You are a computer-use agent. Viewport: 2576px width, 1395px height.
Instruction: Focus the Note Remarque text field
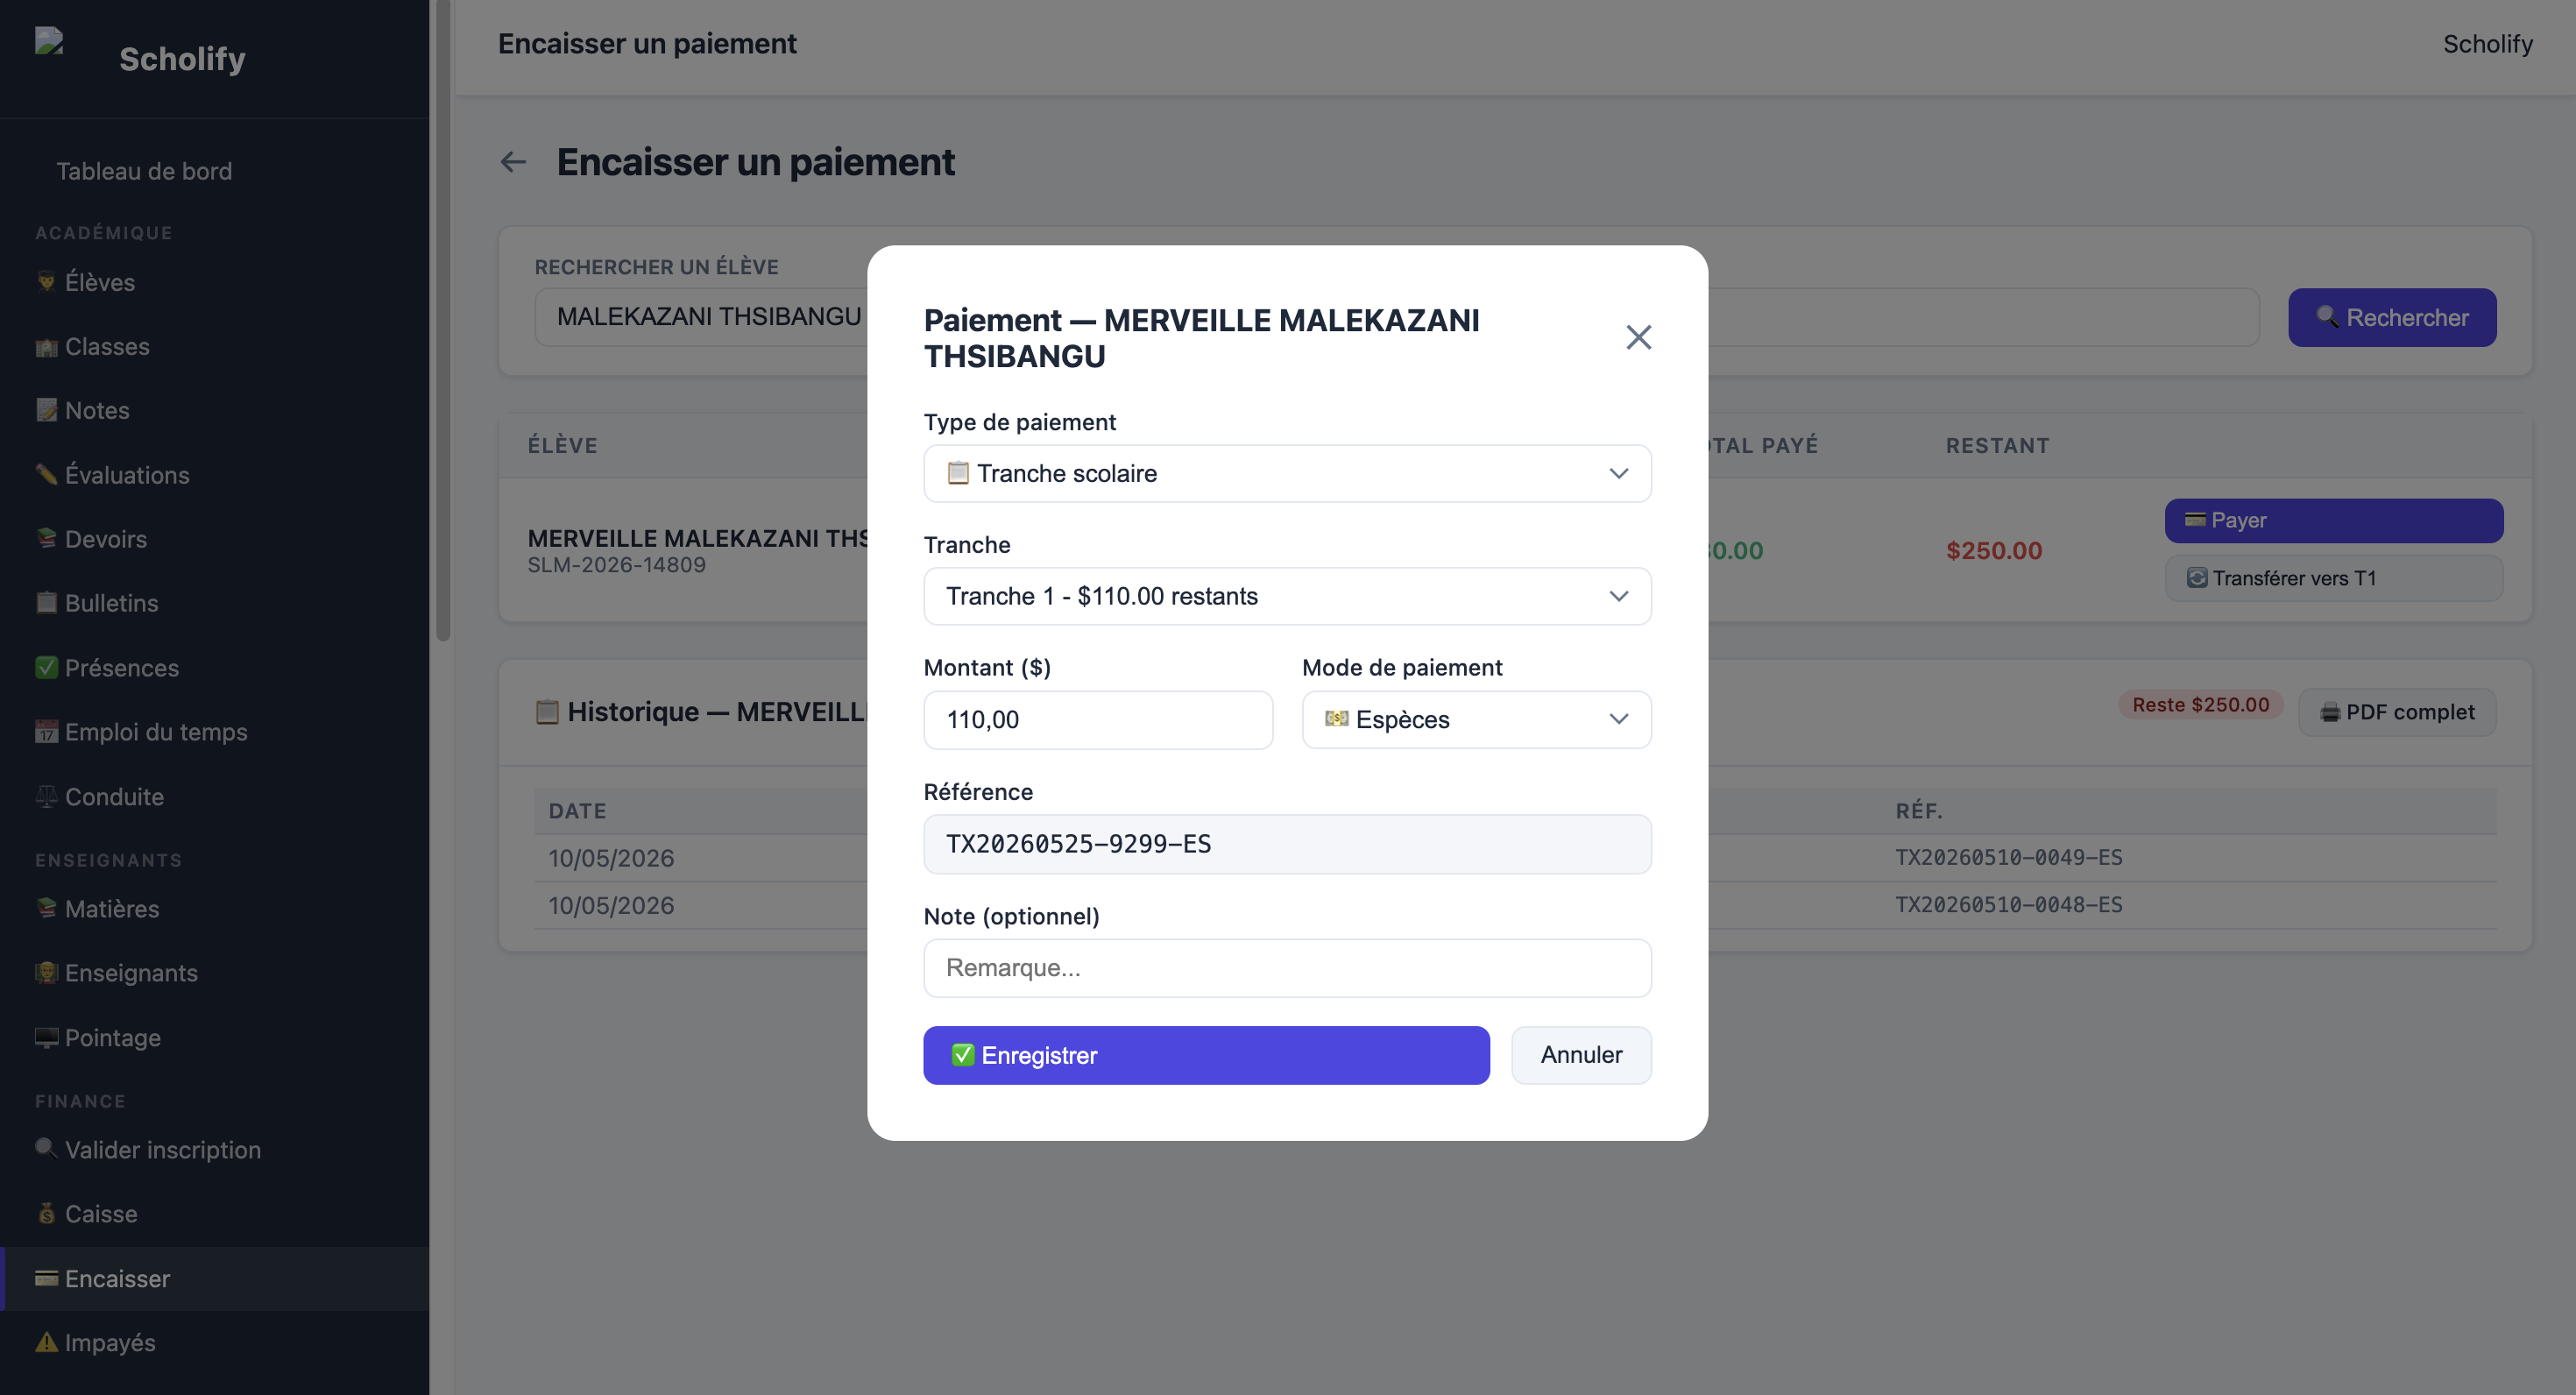coord(1287,967)
